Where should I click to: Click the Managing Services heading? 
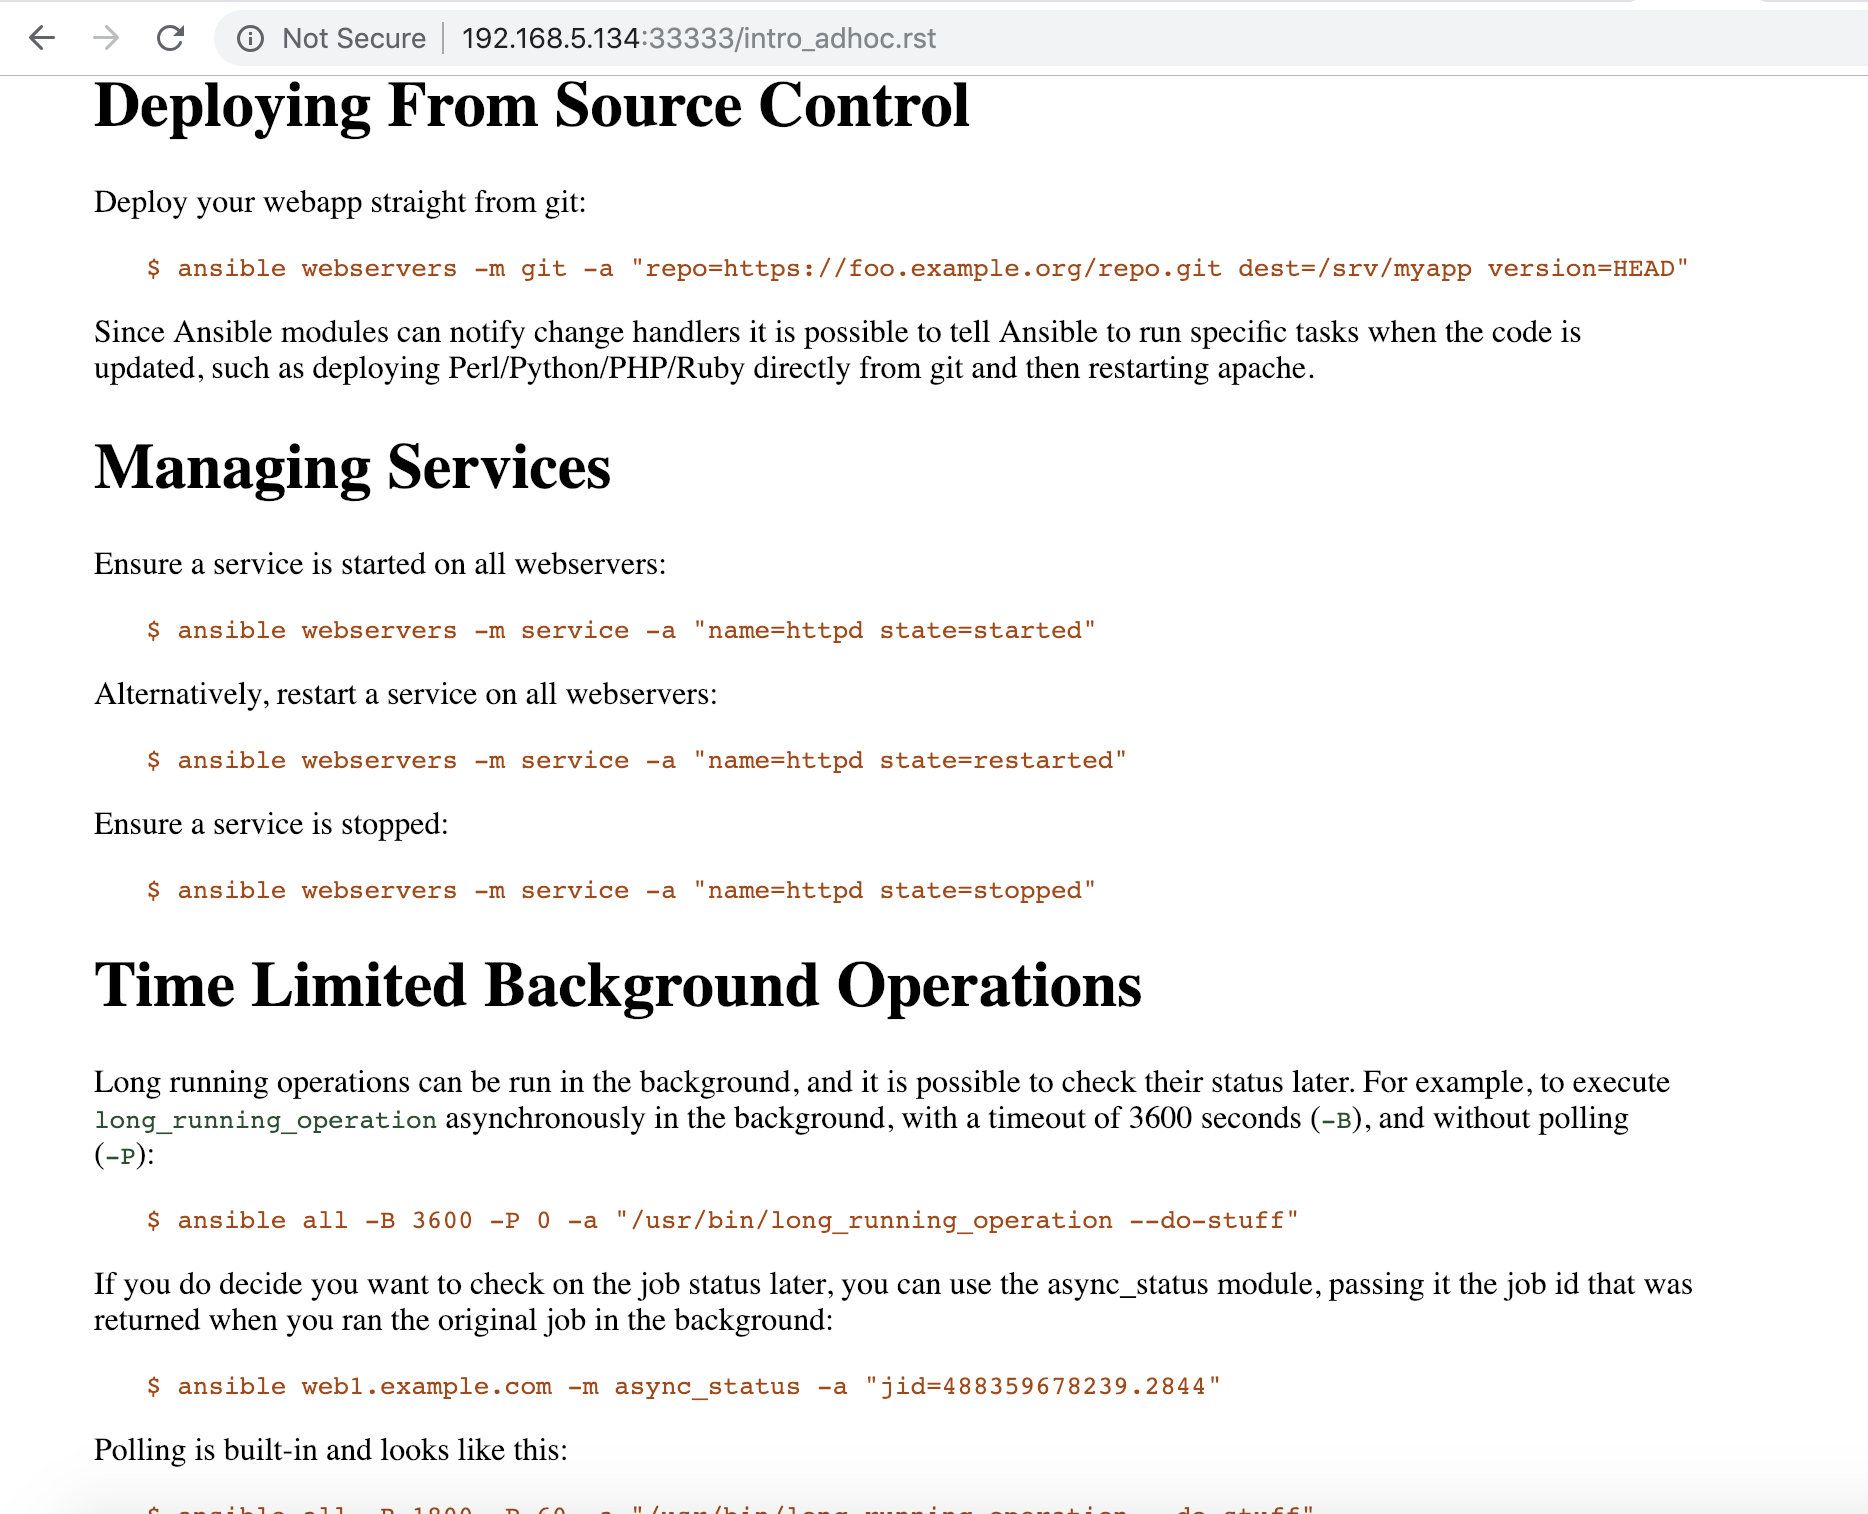[352, 467]
